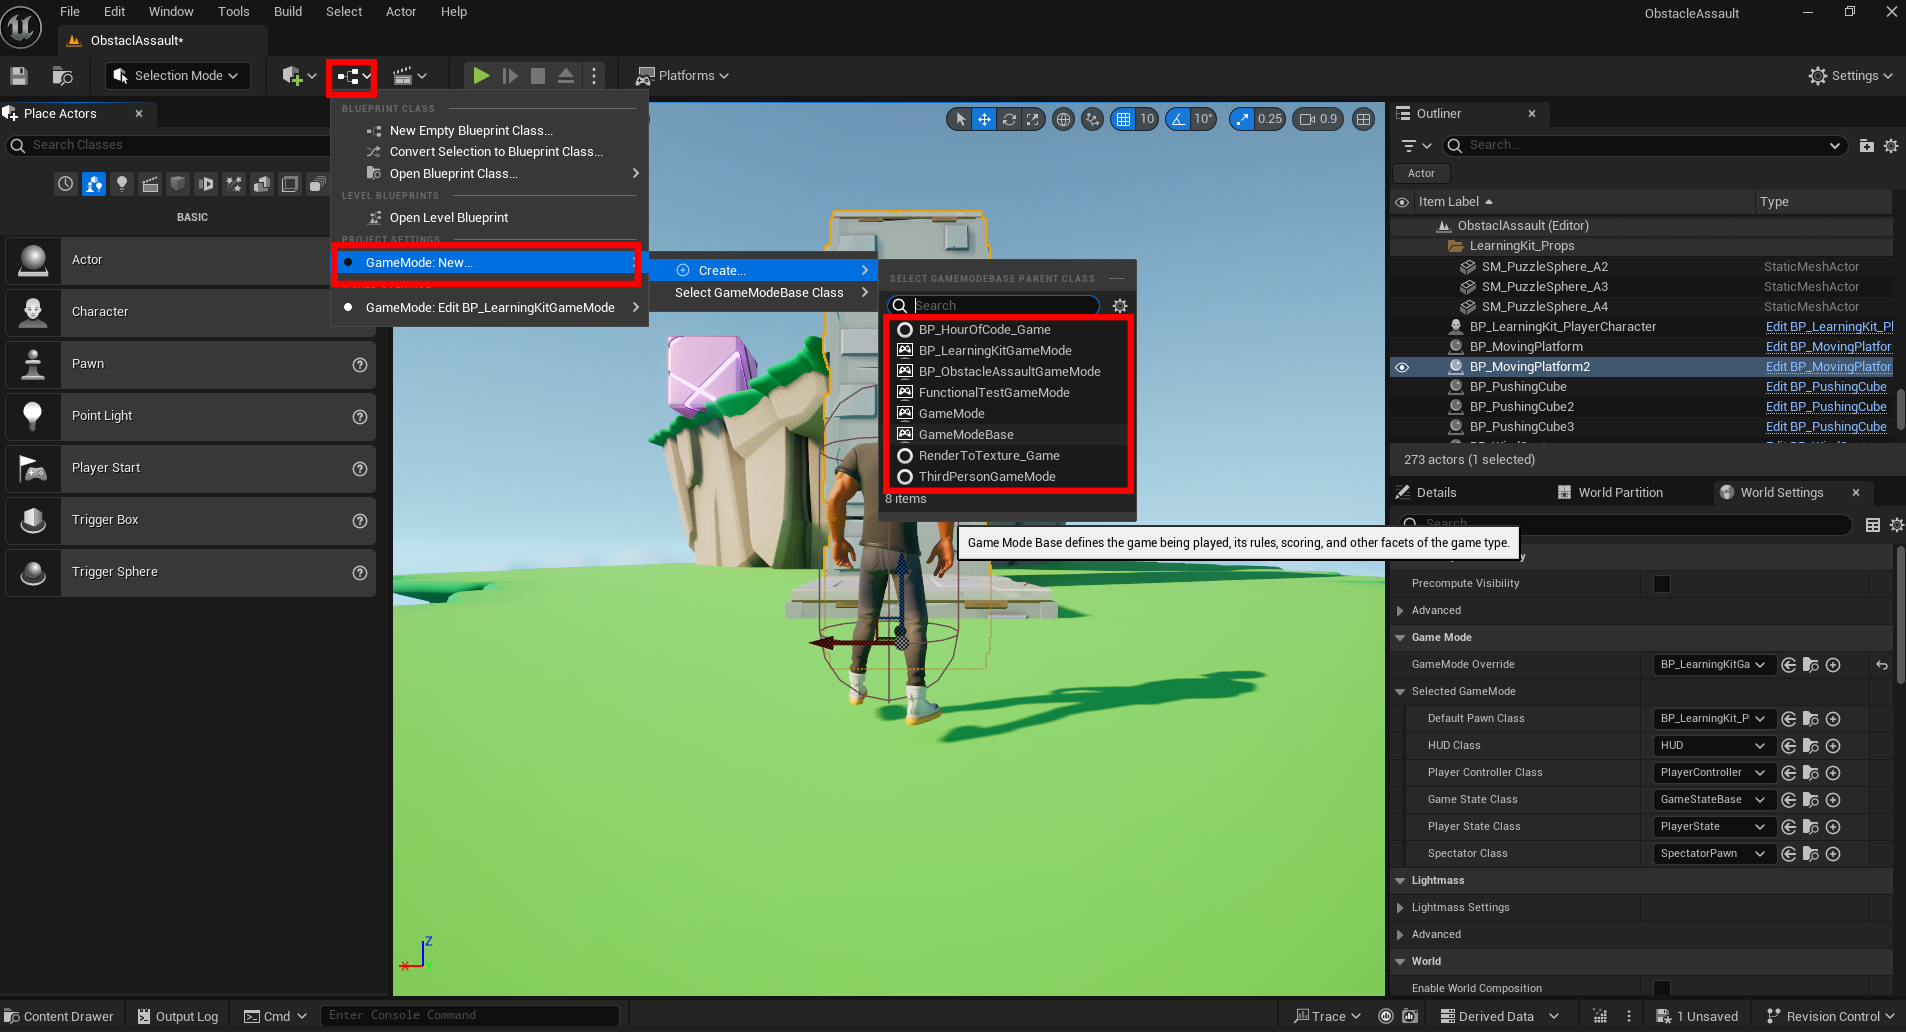Image resolution: width=1906 pixels, height=1032 pixels.
Task: Click 1 Unsaved indicator
Action: click(x=1697, y=1017)
